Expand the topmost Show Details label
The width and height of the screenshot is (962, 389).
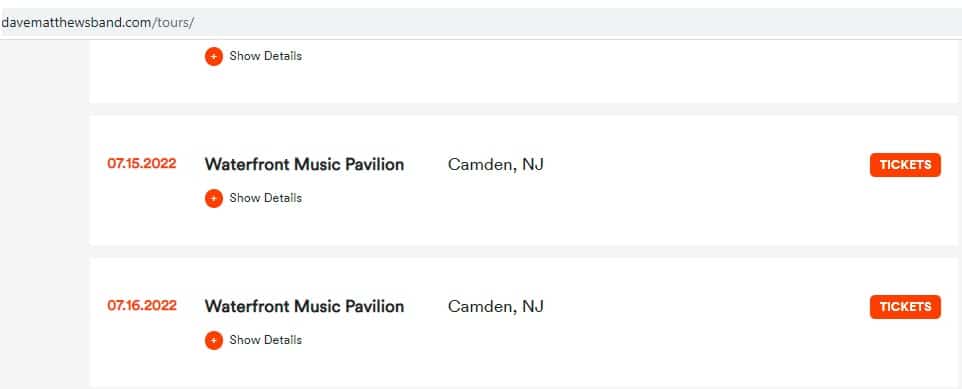point(266,56)
